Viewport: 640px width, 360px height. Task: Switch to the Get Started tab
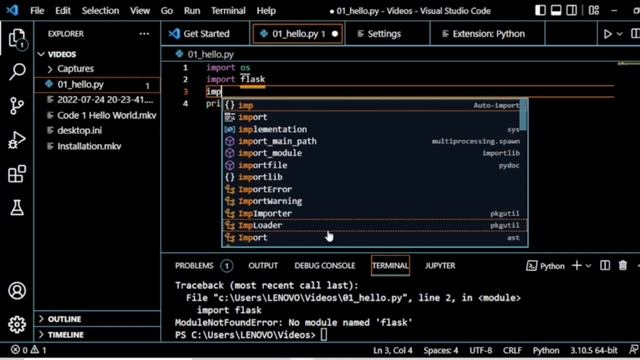[x=205, y=34]
